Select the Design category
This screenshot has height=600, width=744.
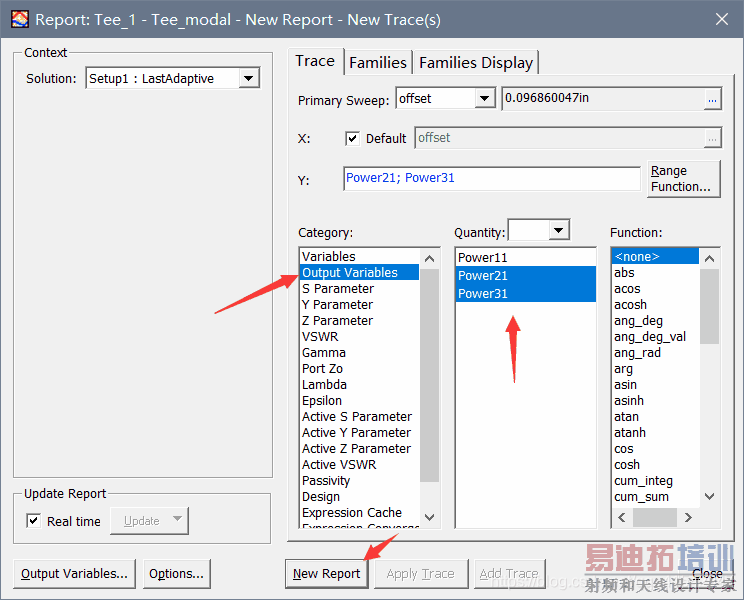point(360,497)
